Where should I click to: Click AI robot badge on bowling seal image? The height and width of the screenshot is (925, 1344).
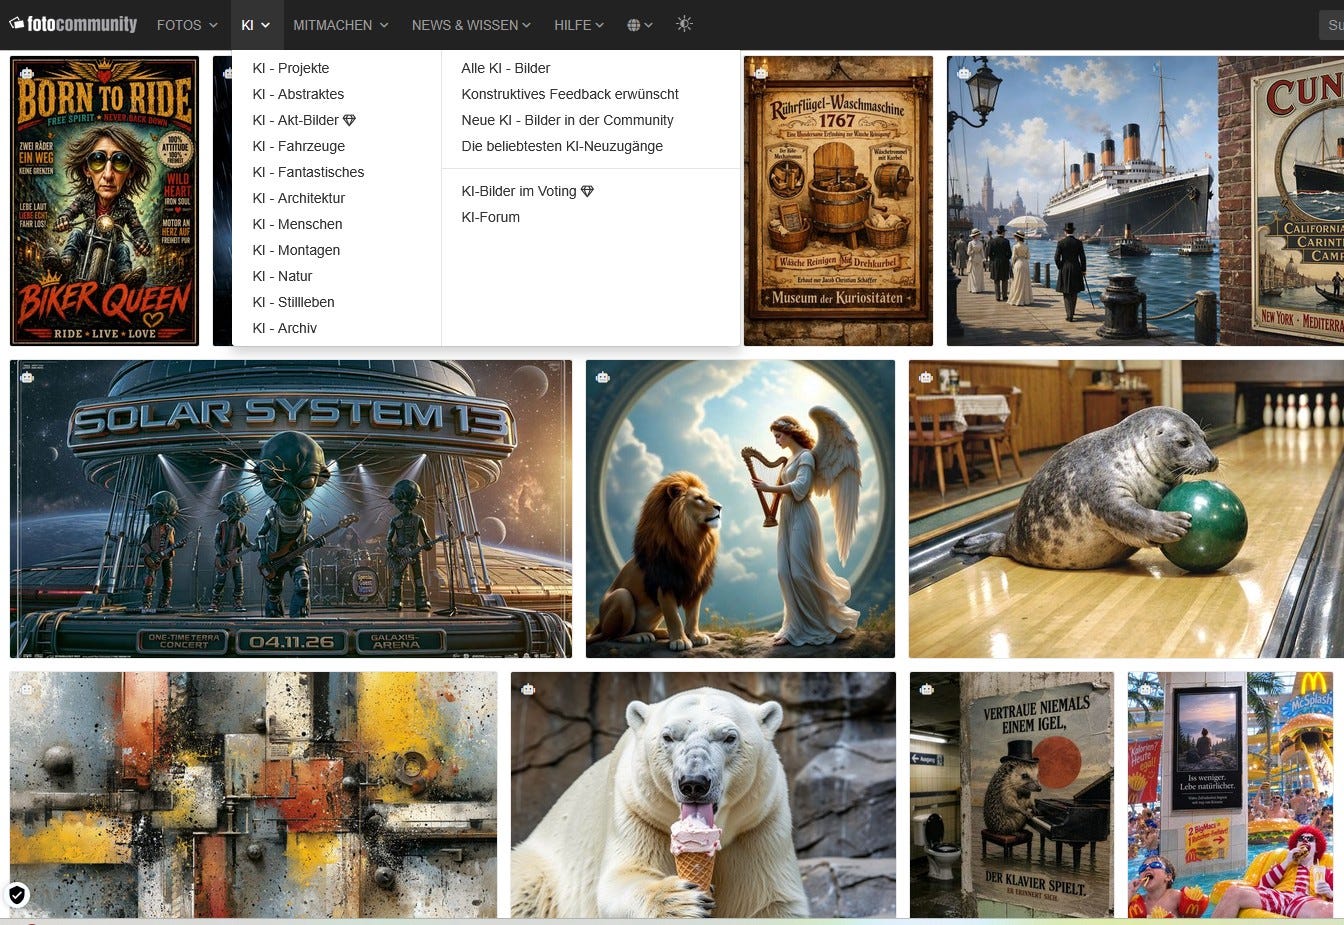click(926, 377)
